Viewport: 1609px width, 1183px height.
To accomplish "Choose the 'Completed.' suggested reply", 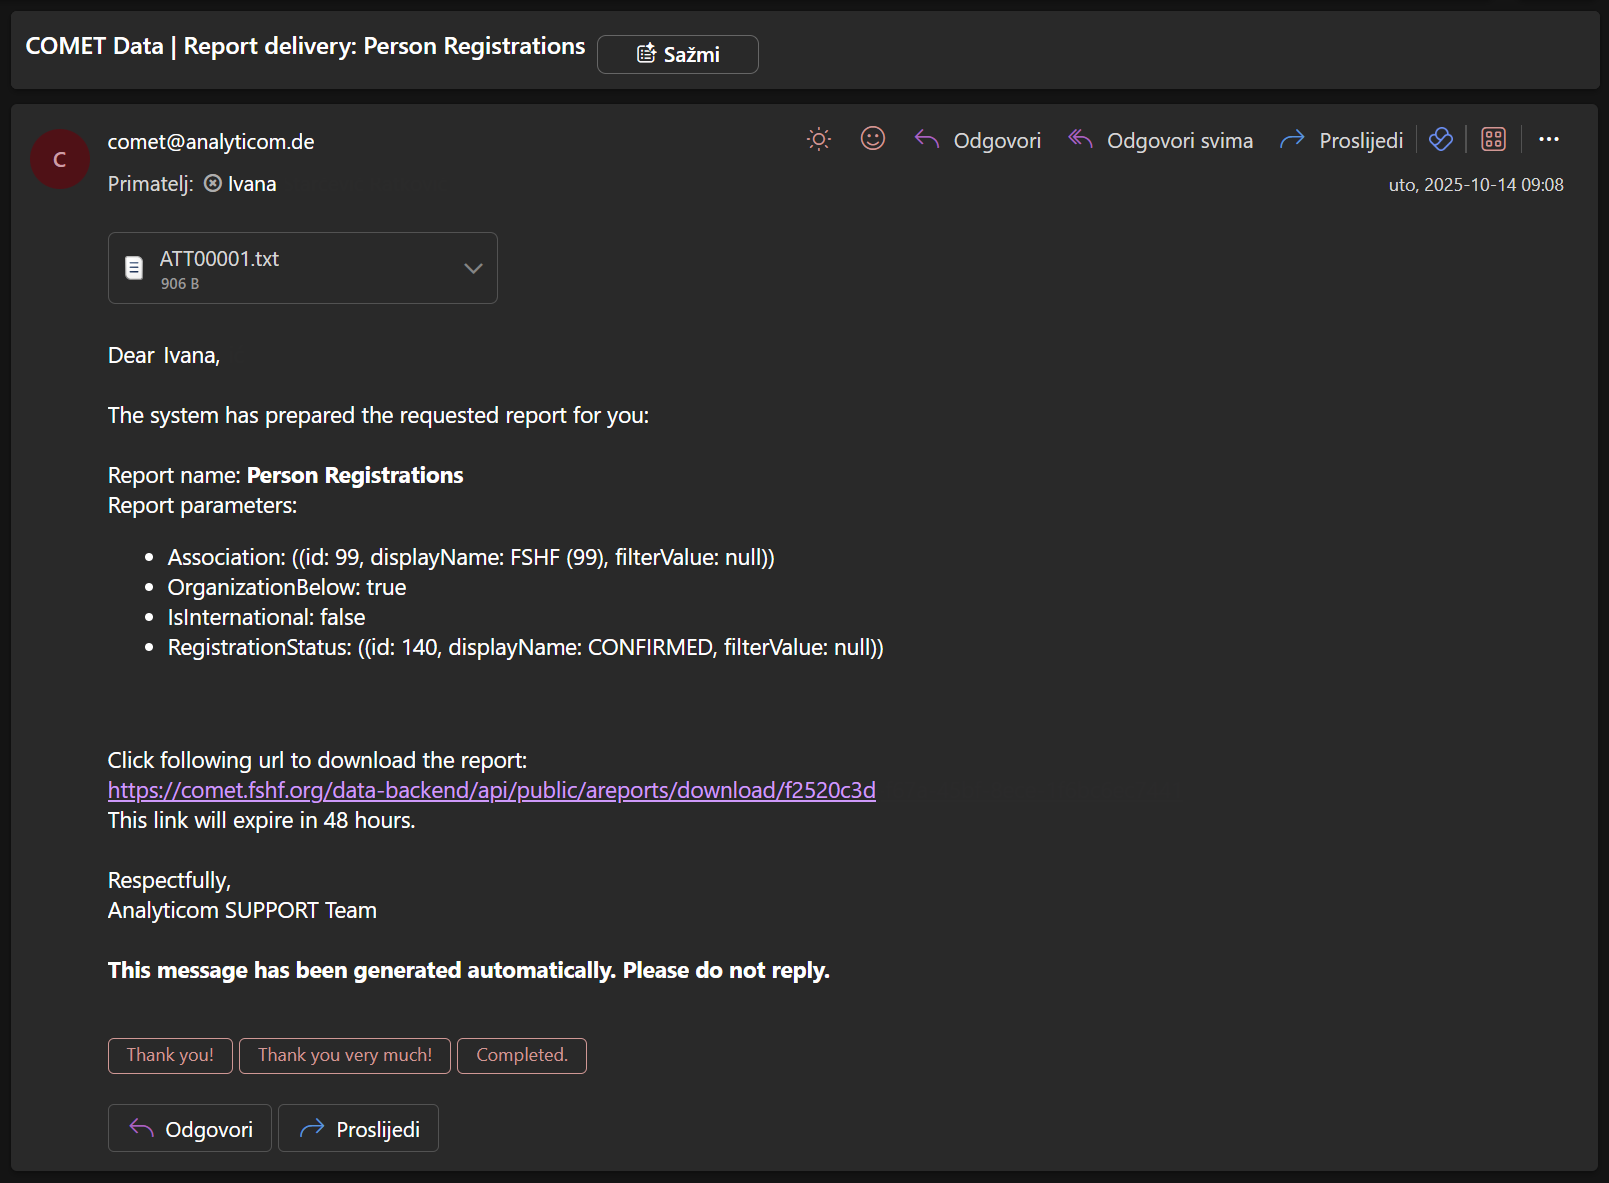I will [521, 1055].
